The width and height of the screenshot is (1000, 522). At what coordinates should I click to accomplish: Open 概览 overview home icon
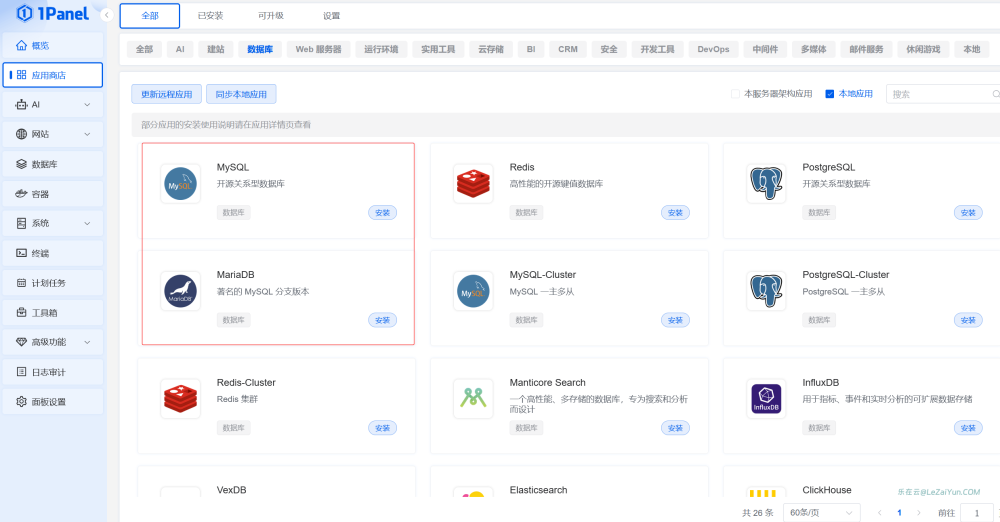(x=22, y=45)
